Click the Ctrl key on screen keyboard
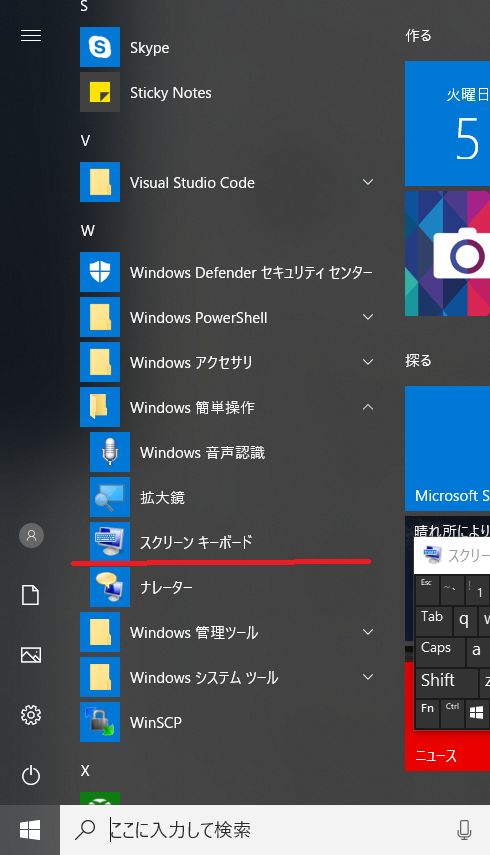The width and height of the screenshot is (490, 855). [452, 714]
